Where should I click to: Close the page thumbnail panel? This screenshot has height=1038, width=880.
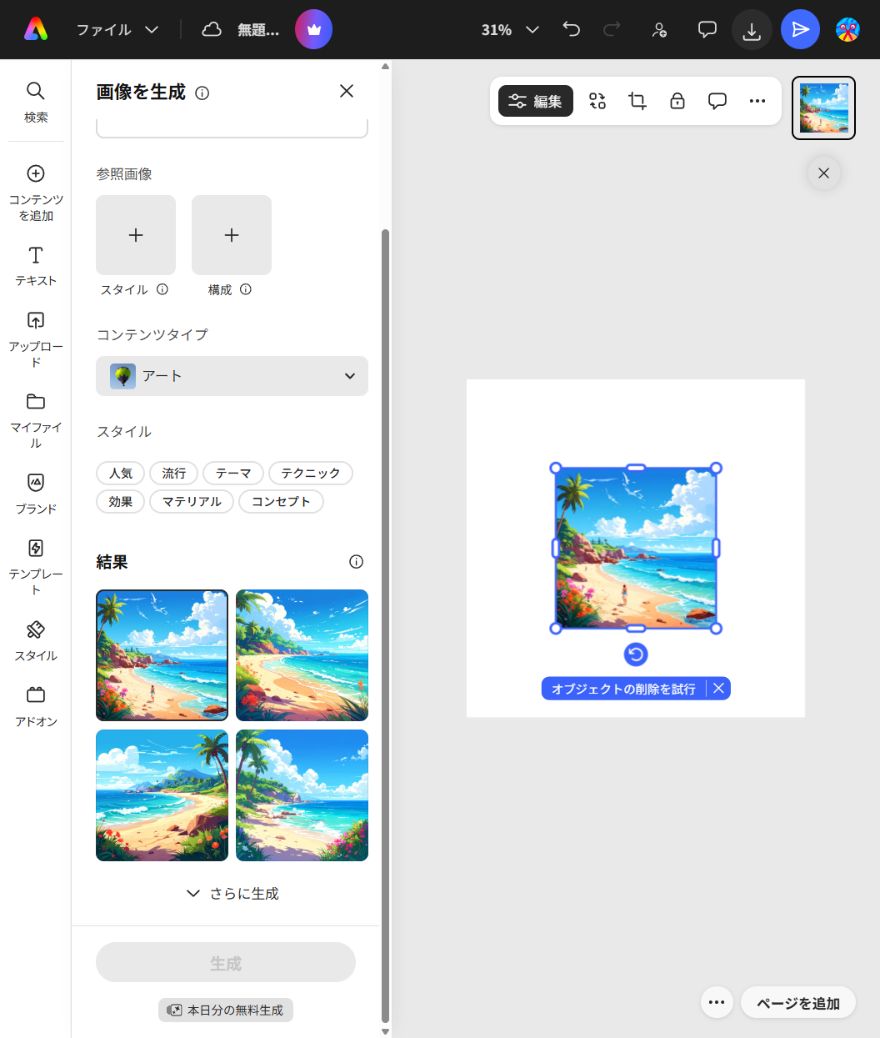(824, 173)
